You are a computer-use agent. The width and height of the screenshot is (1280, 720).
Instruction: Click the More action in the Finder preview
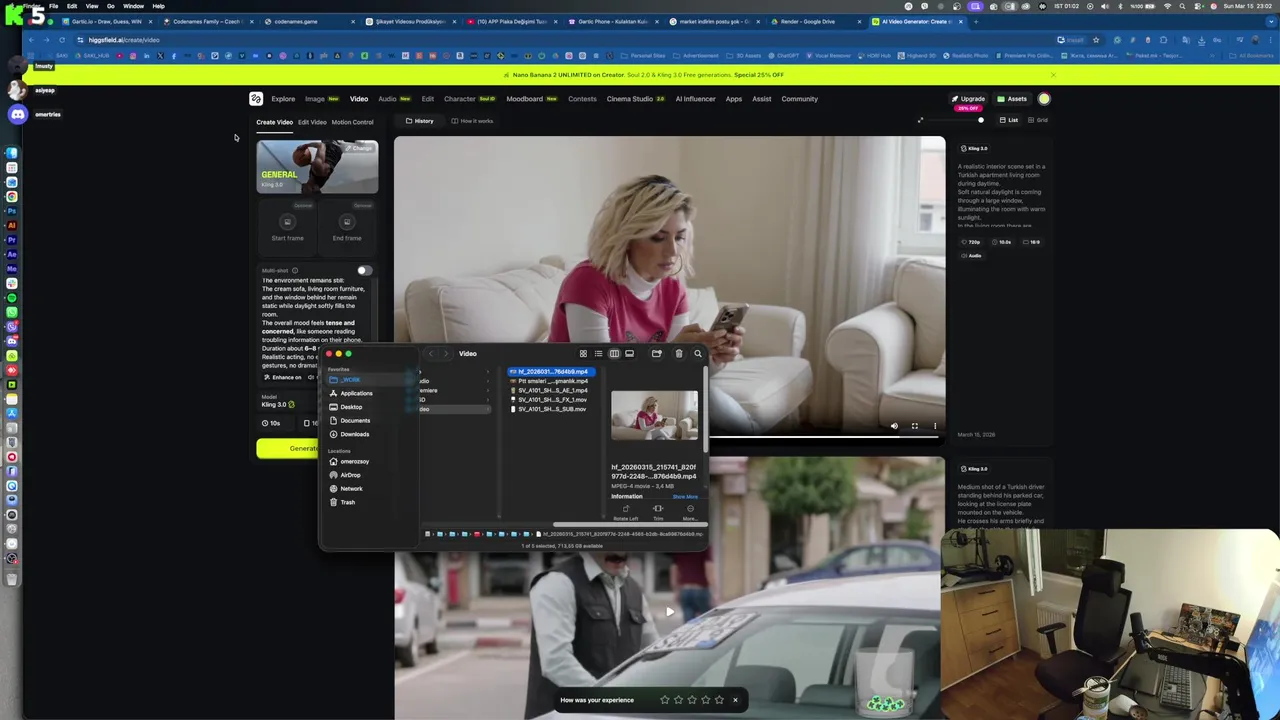coord(690,512)
